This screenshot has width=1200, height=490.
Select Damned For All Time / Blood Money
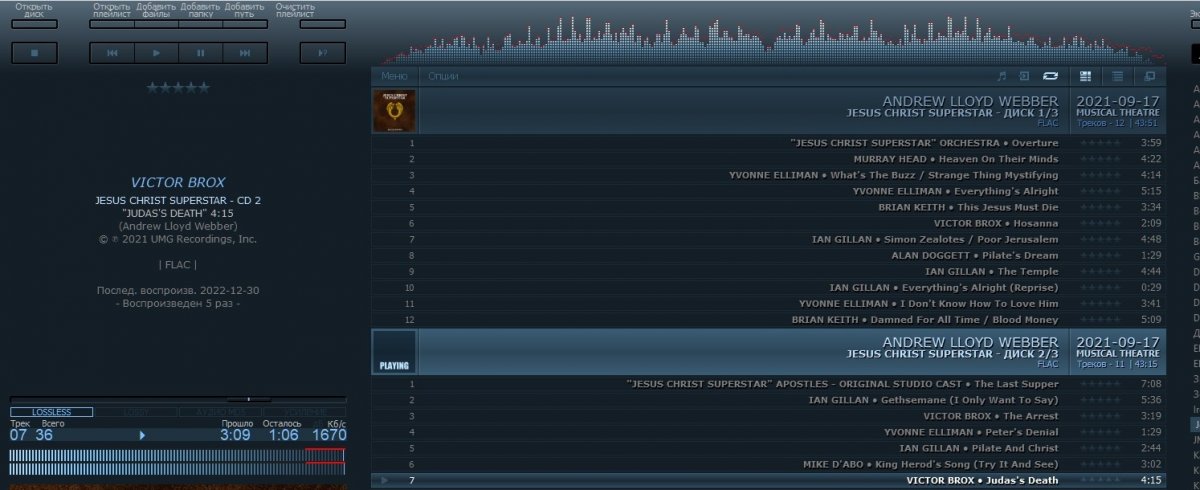[768, 319]
